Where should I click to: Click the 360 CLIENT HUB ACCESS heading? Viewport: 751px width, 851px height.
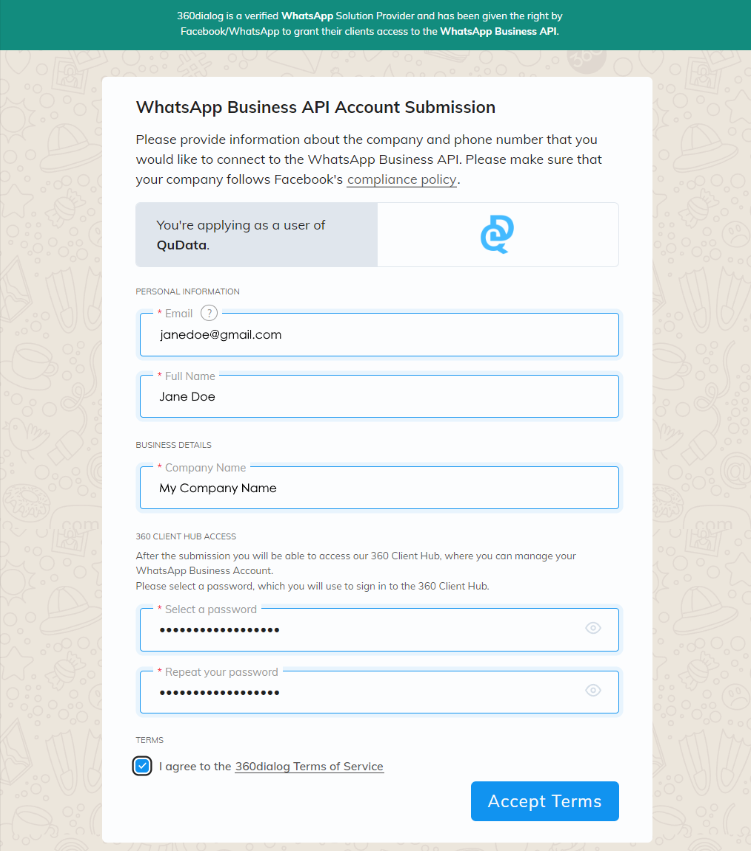pyautogui.click(x=186, y=537)
